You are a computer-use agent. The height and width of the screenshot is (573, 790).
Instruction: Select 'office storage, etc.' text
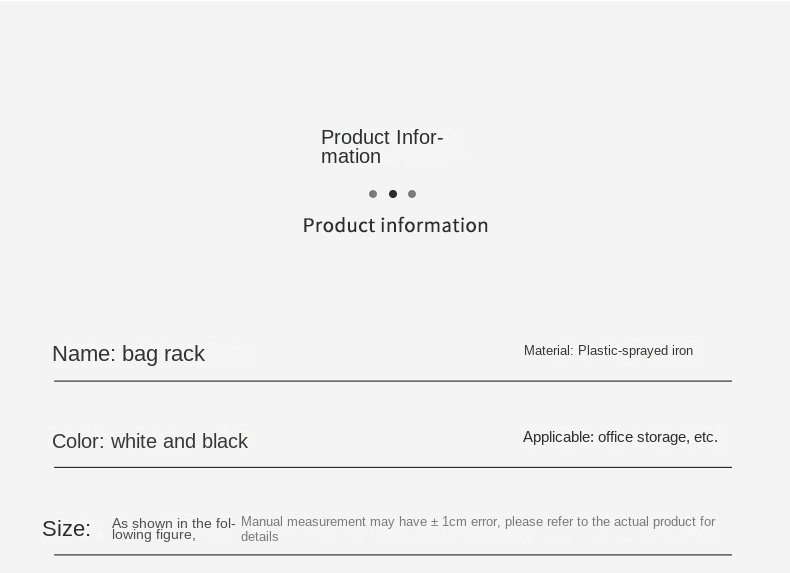click(x=657, y=437)
